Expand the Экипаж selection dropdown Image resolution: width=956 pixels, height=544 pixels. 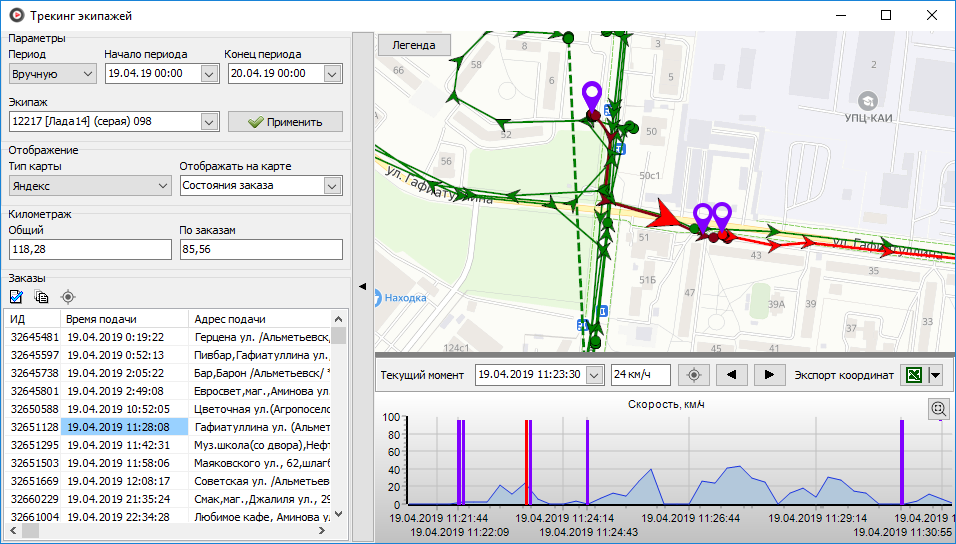(209, 122)
